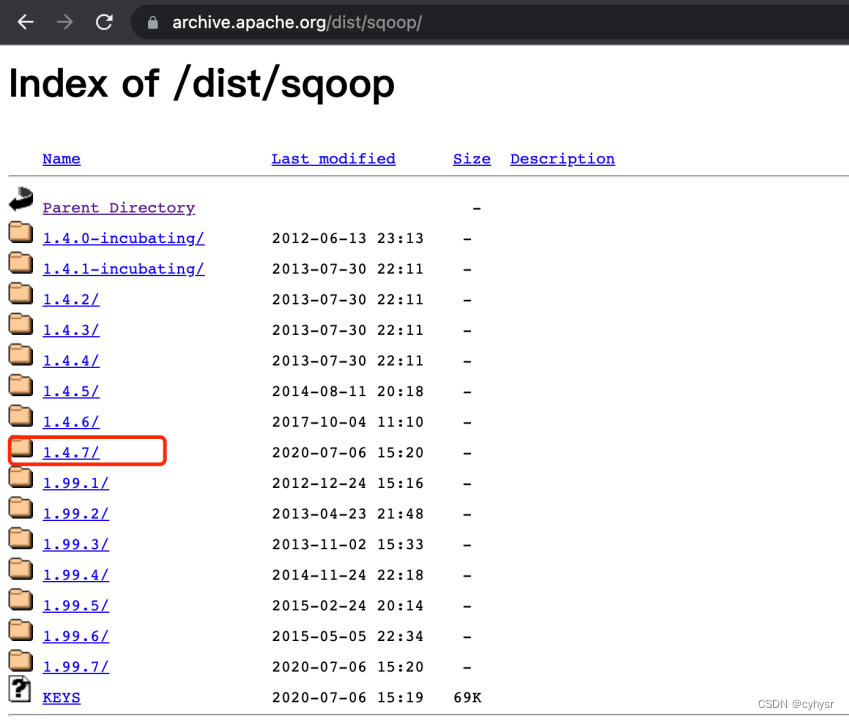Click the unknown-file icon beside KEYS
Image resolution: width=849 pixels, height=720 pixels.
coord(19,689)
